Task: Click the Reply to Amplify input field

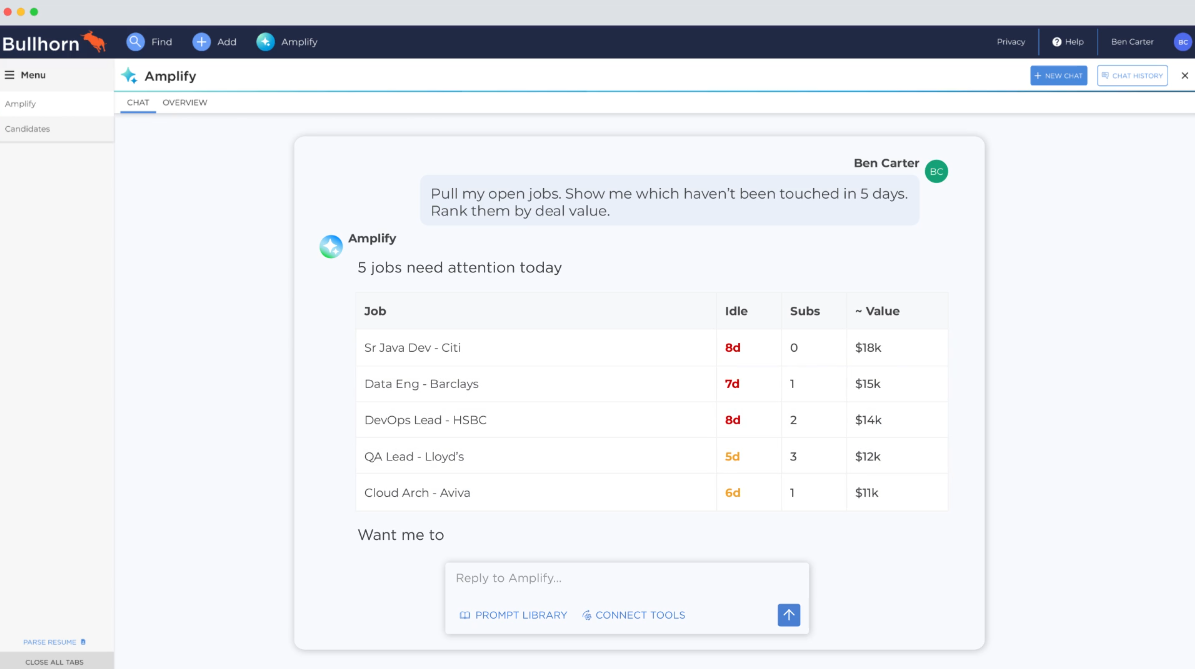Action: [626, 578]
